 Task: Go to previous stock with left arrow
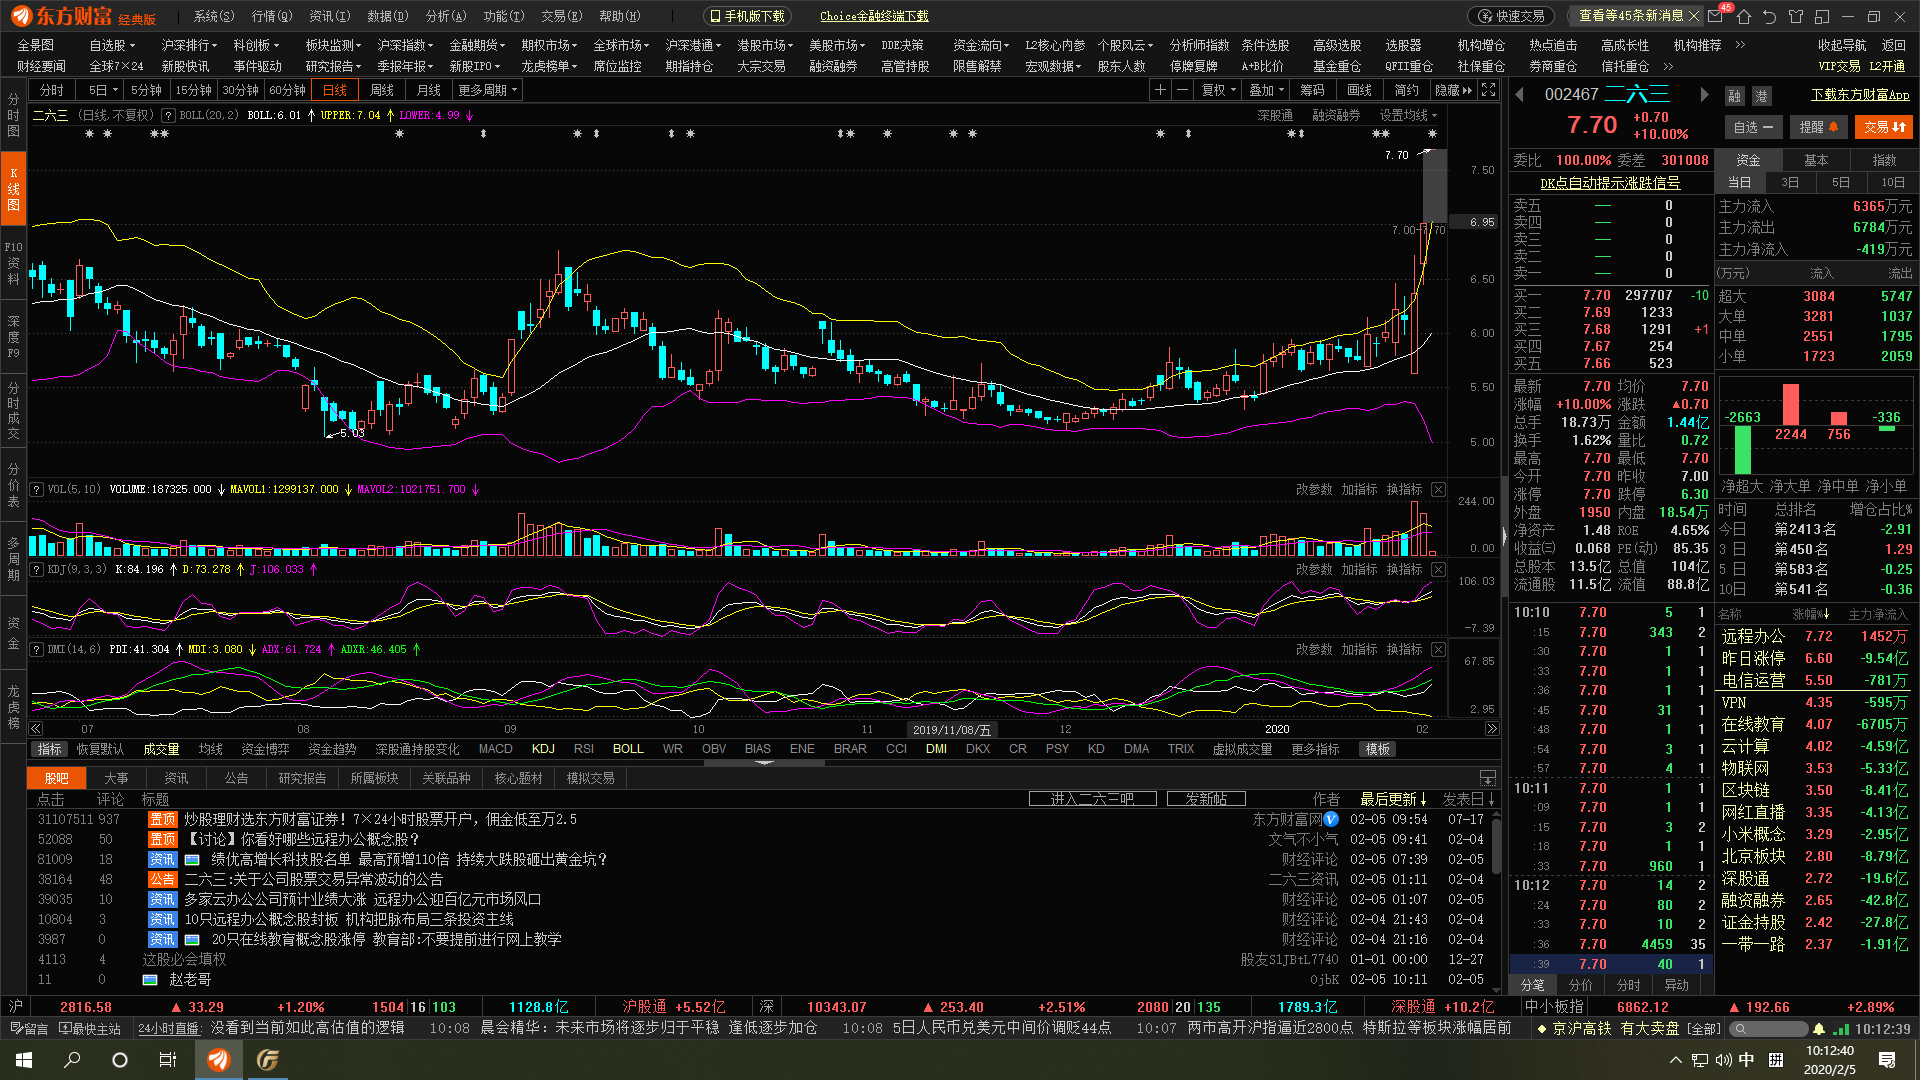(1520, 94)
